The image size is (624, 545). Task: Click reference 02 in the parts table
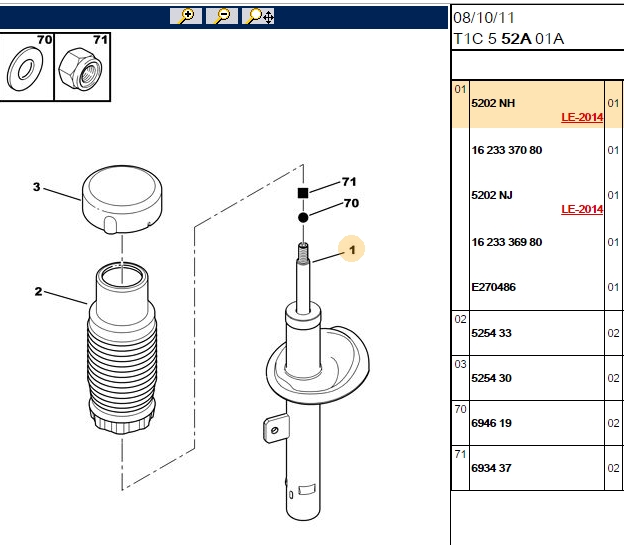(460, 319)
